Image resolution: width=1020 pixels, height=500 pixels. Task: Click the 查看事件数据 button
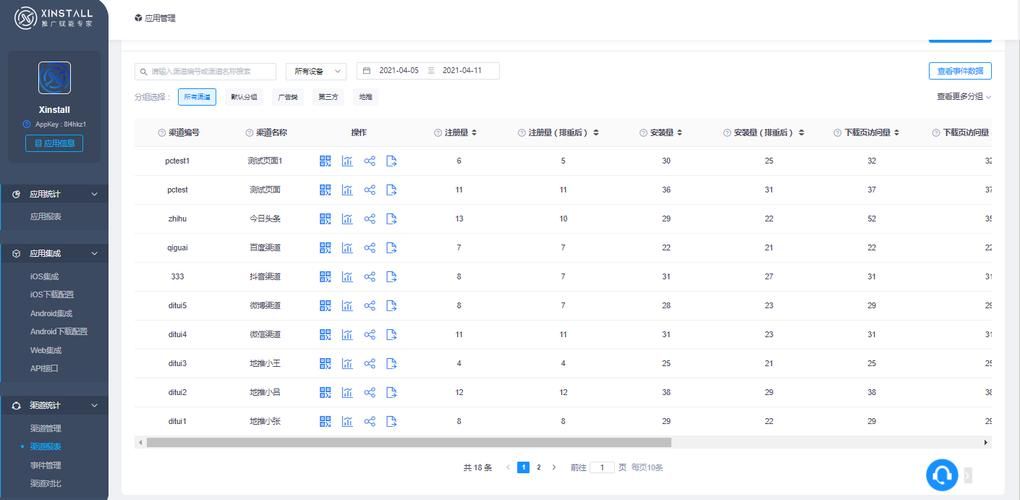959,71
